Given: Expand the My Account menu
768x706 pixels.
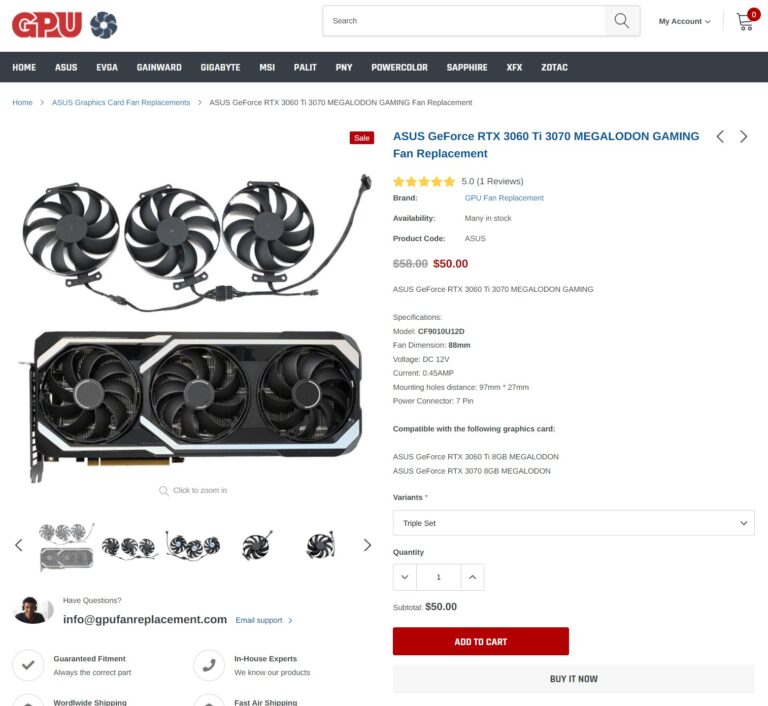Looking at the screenshot, I should click(x=684, y=22).
